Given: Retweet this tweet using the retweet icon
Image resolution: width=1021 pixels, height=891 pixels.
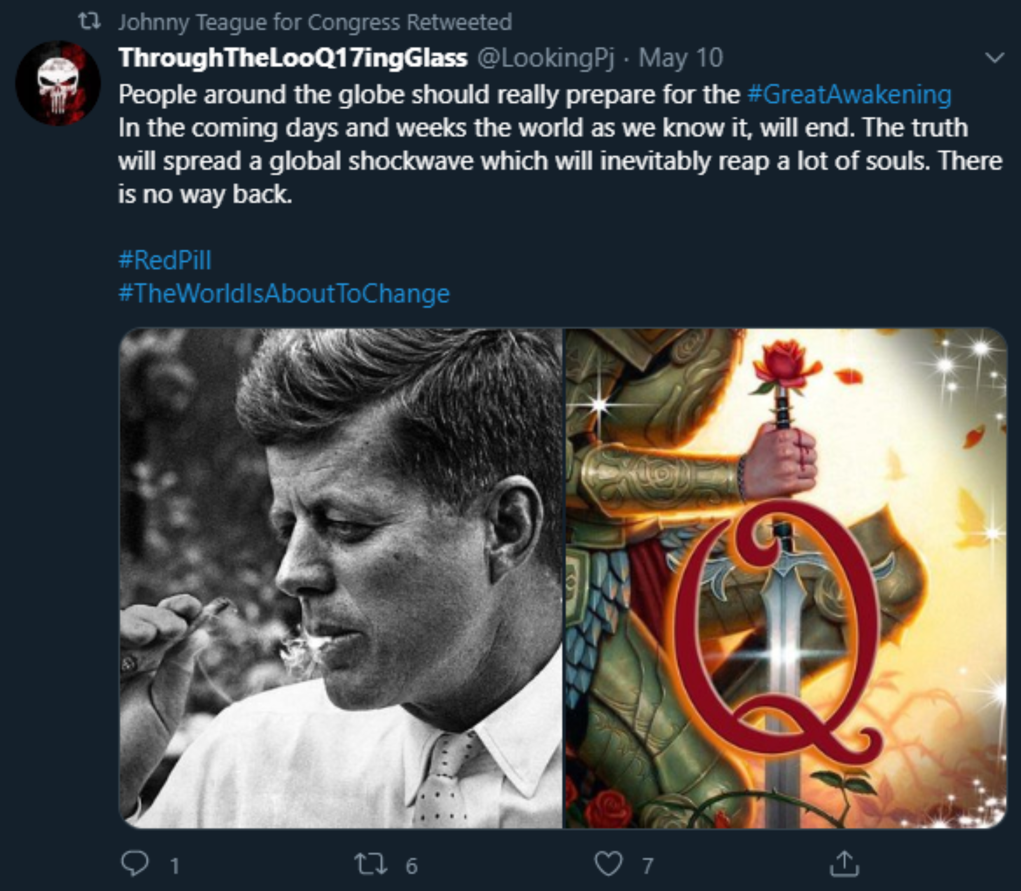Looking at the screenshot, I should [x=370, y=863].
